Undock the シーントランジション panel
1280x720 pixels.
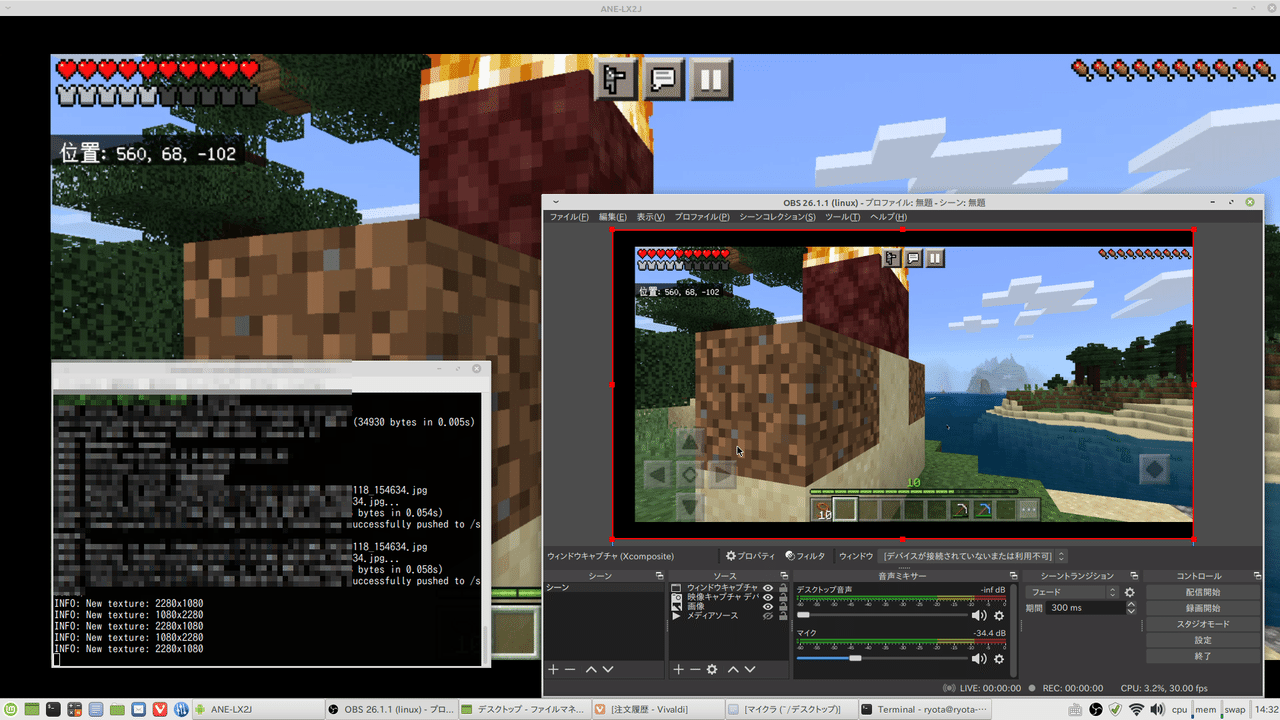[x=1135, y=576]
